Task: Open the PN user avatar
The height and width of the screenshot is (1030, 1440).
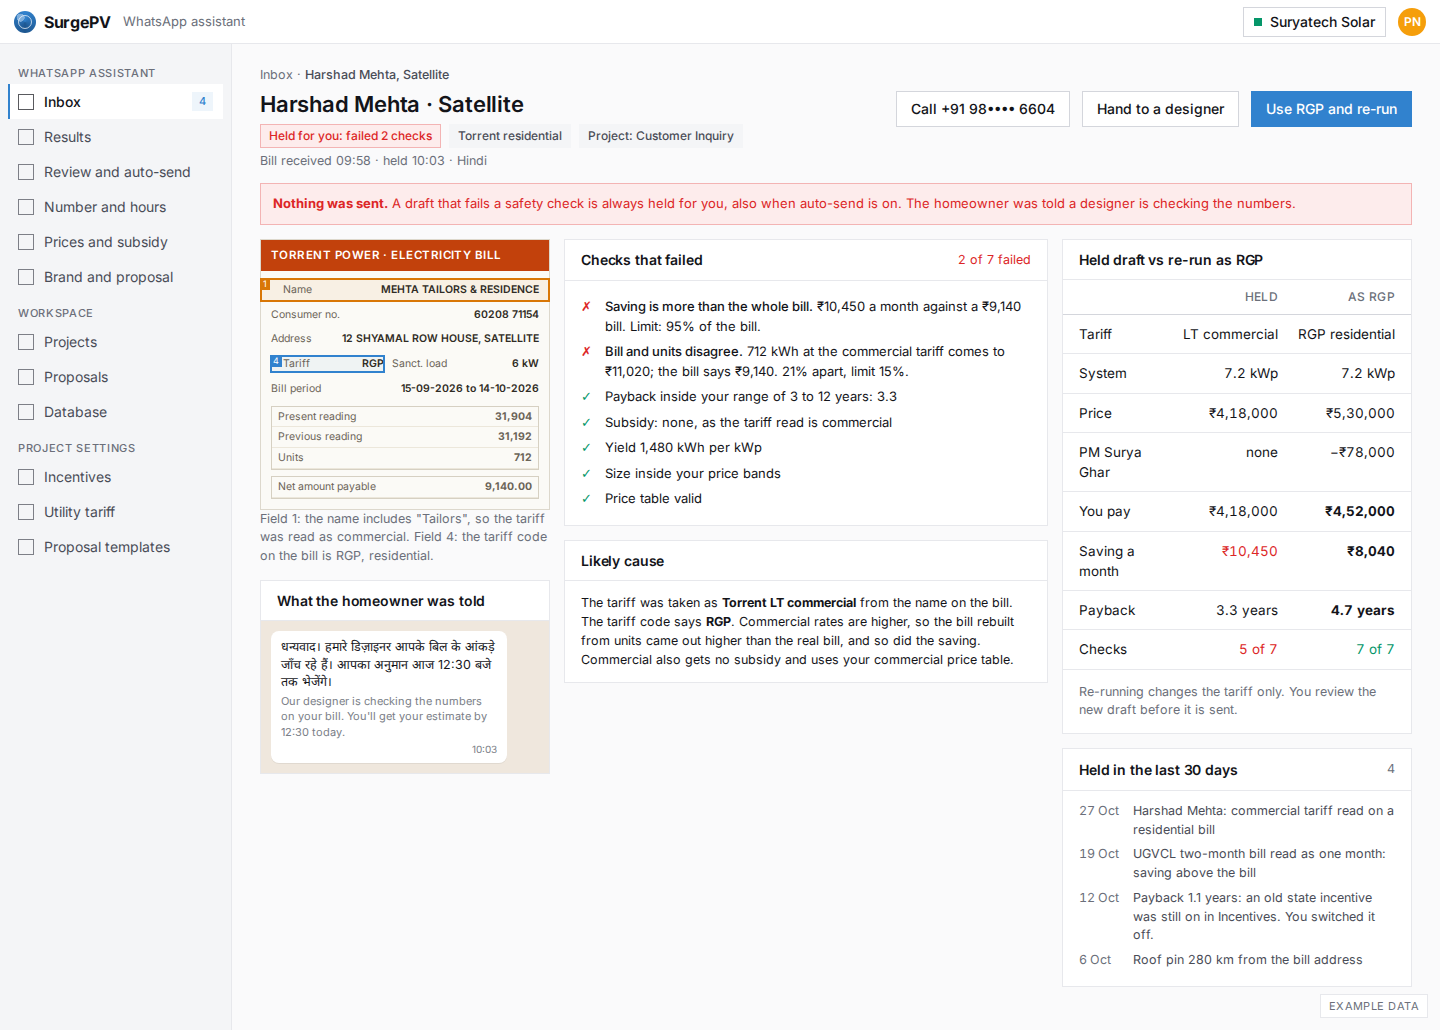Action: point(1411,22)
